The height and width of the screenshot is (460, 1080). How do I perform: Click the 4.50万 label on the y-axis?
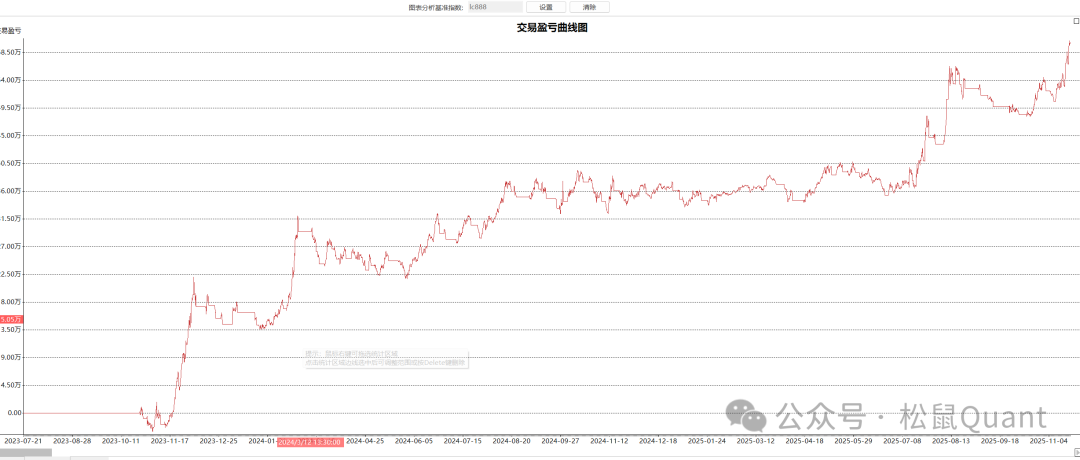coord(13,385)
